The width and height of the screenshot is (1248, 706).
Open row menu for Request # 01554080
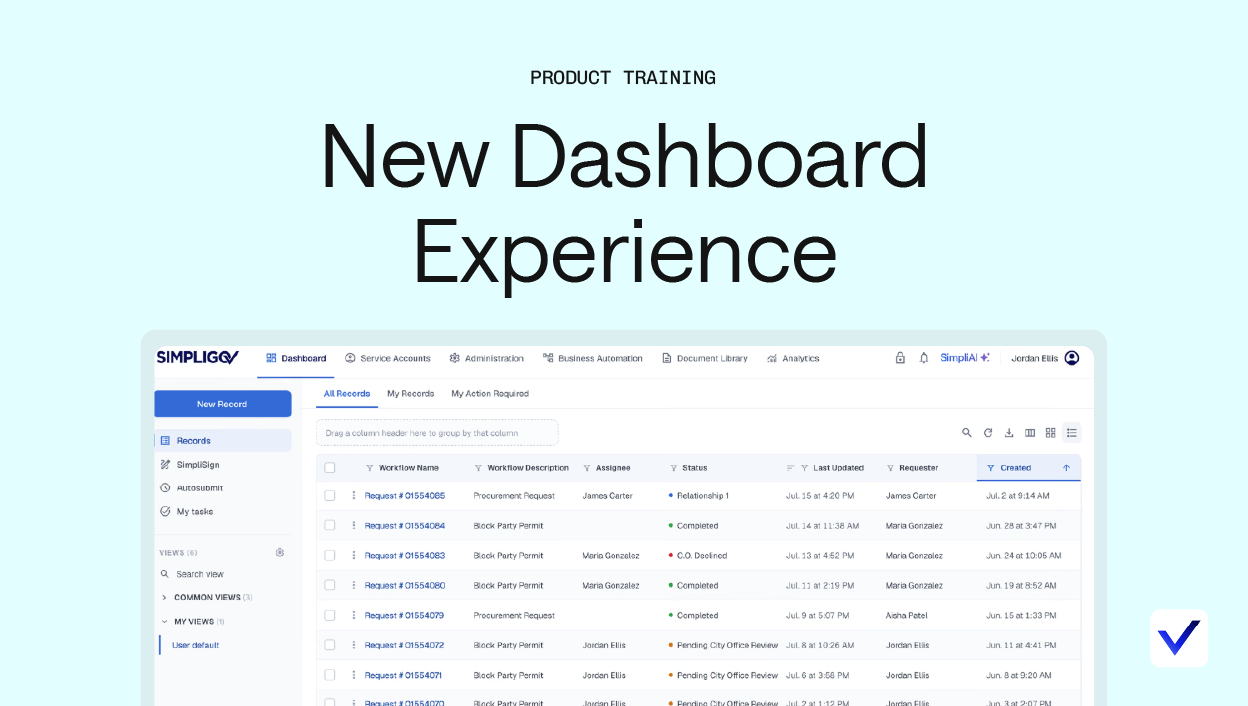(x=353, y=586)
